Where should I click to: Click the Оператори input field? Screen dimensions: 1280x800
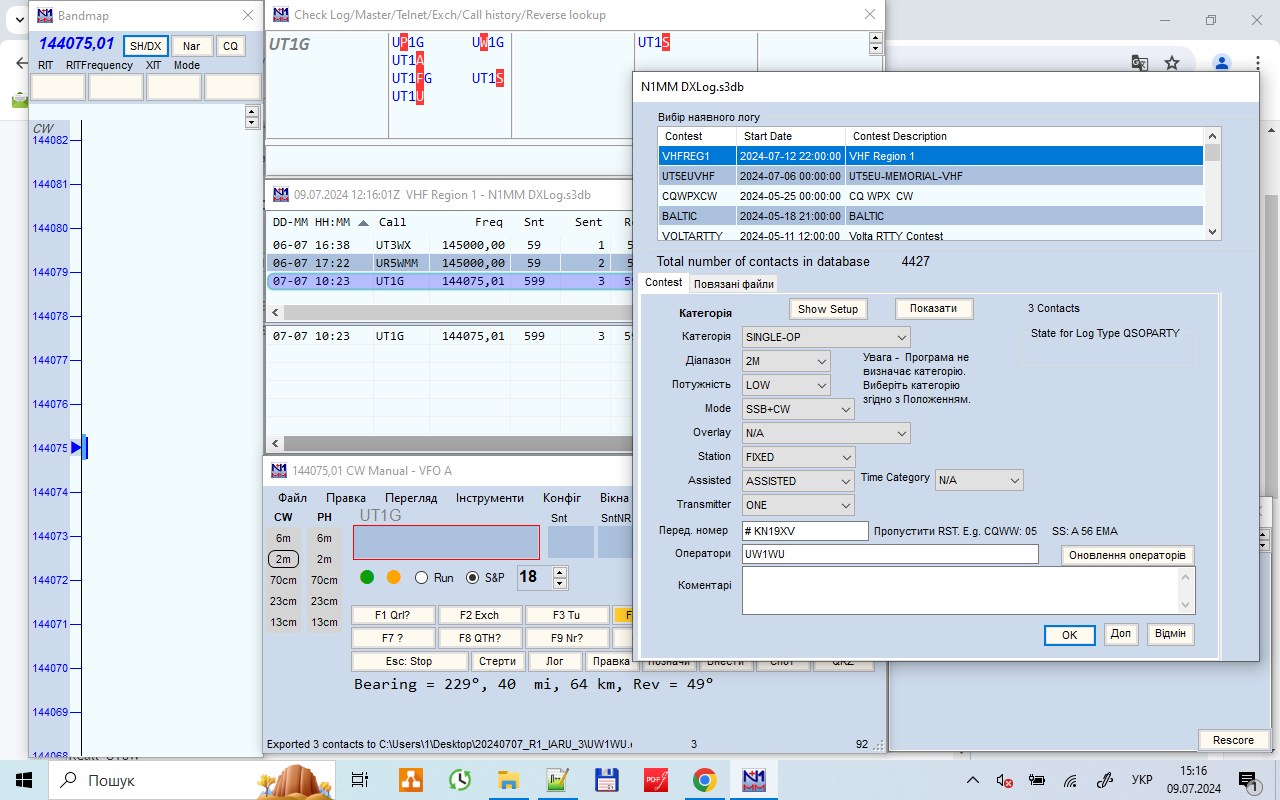[890, 554]
